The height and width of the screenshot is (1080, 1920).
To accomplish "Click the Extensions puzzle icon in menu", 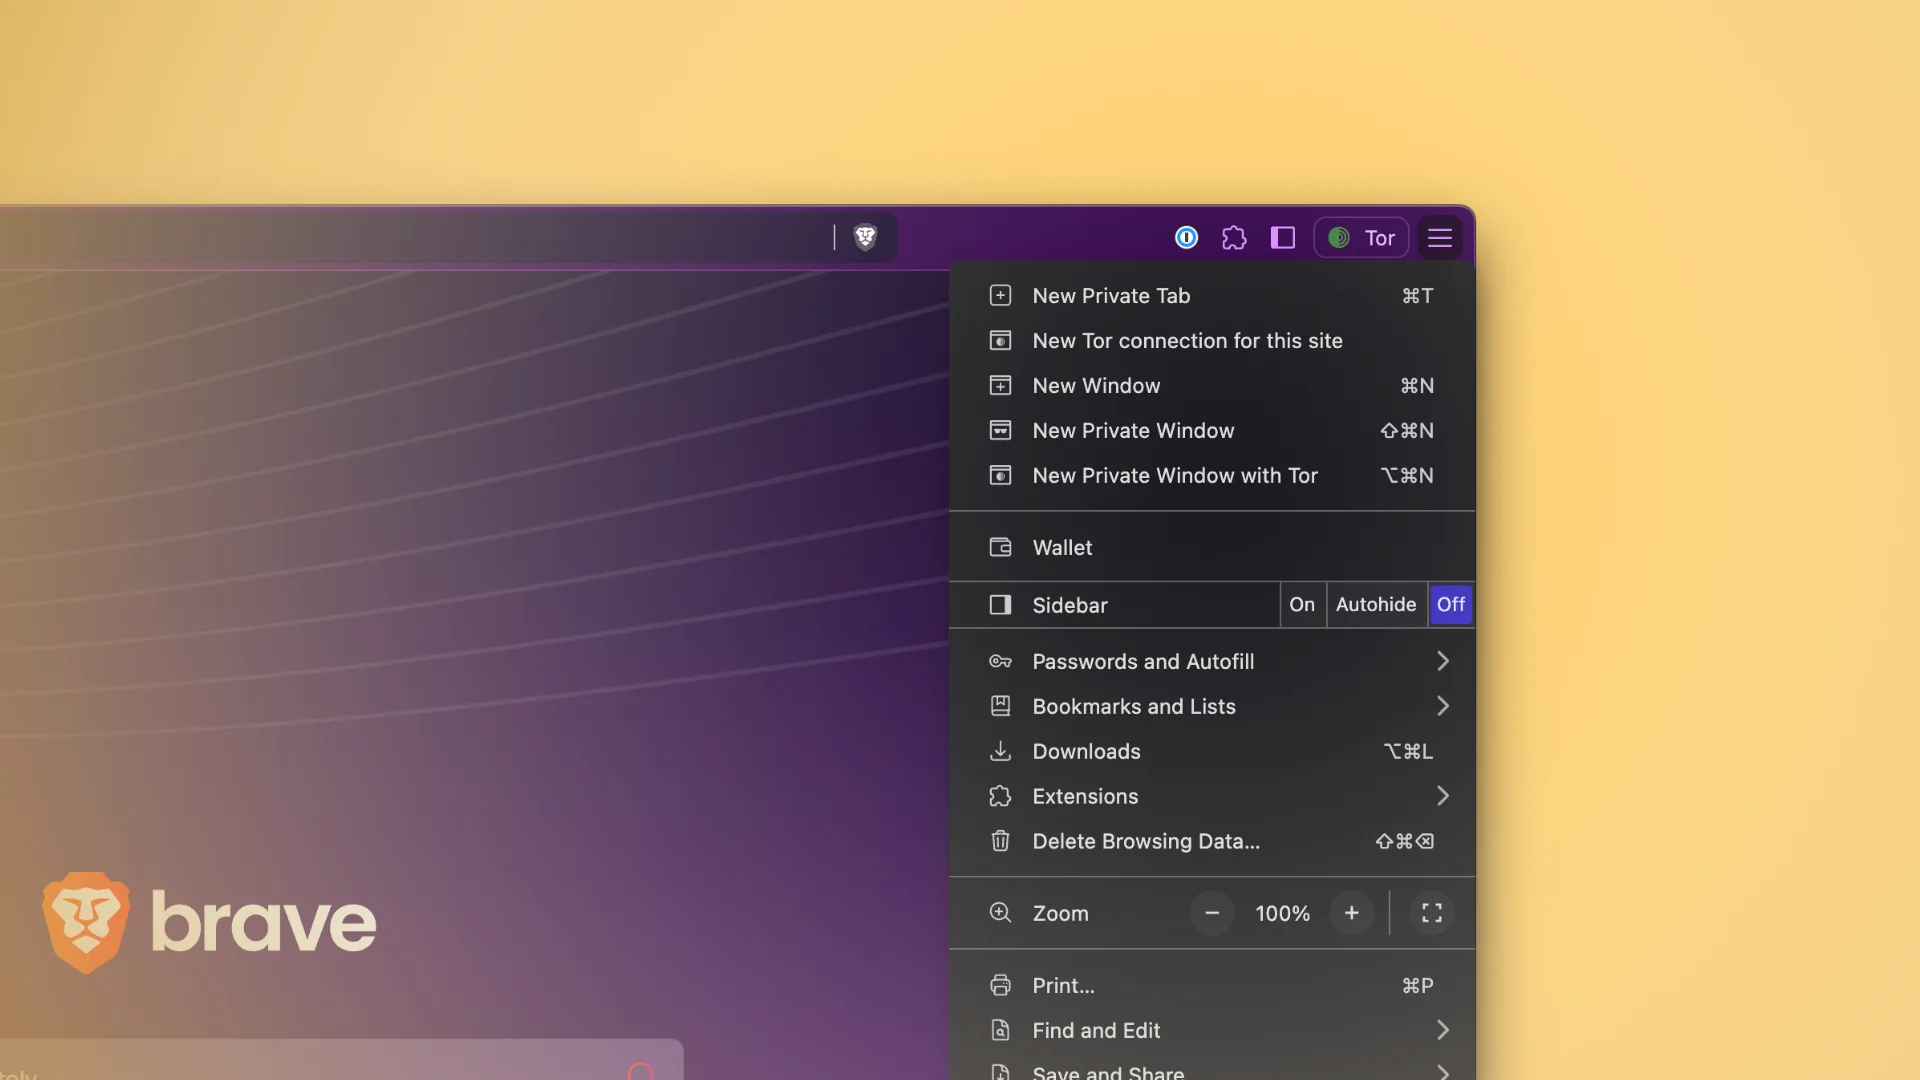I will pos(1000,796).
